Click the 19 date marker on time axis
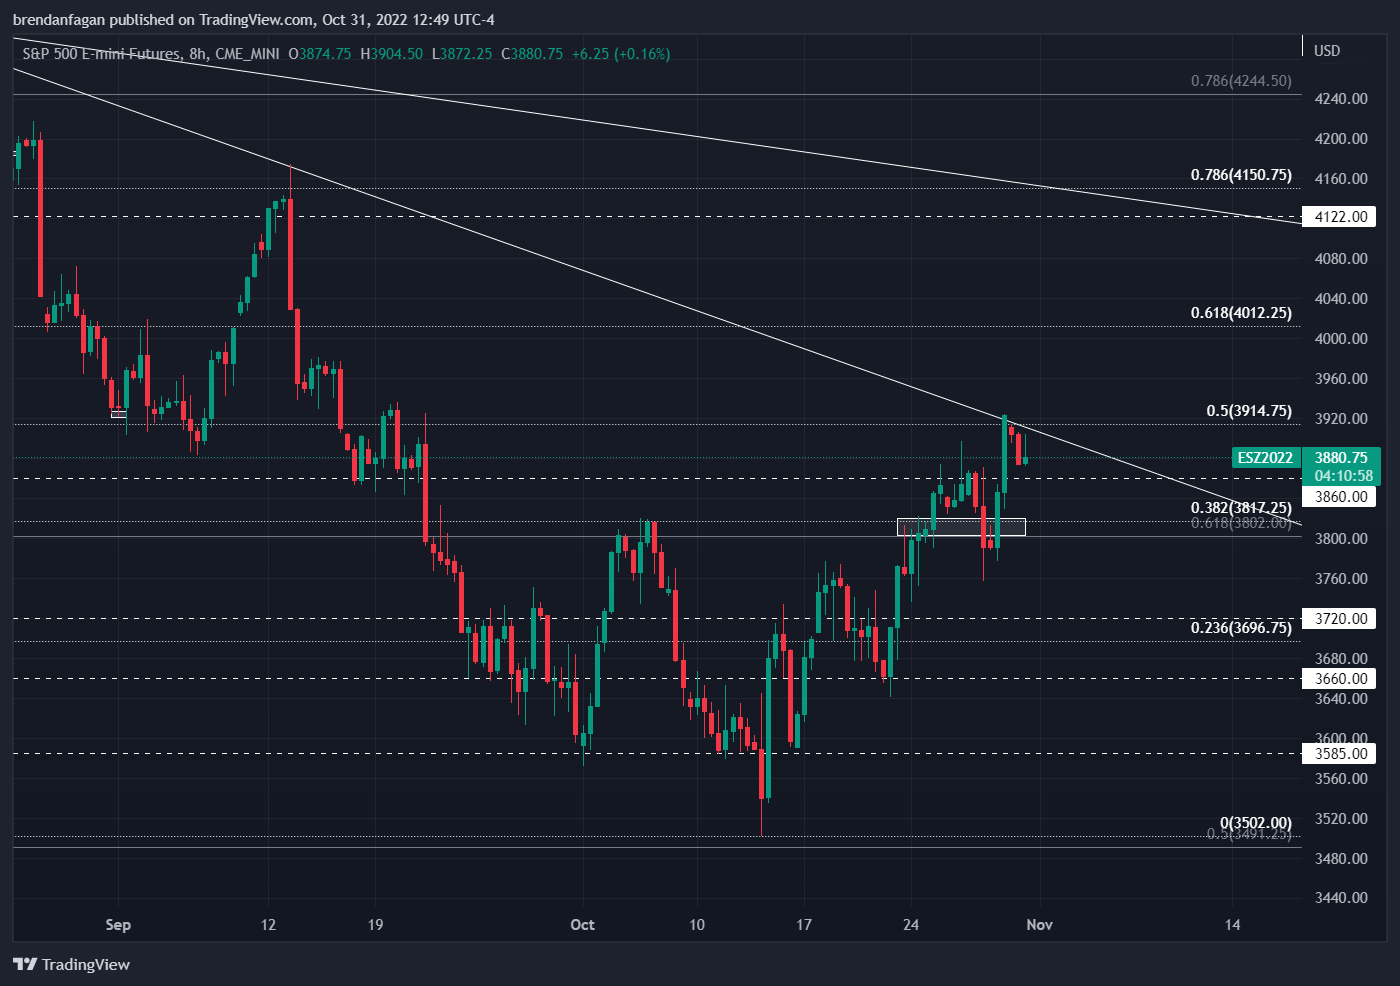Screen dimensions: 1400x986 point(375,925)
